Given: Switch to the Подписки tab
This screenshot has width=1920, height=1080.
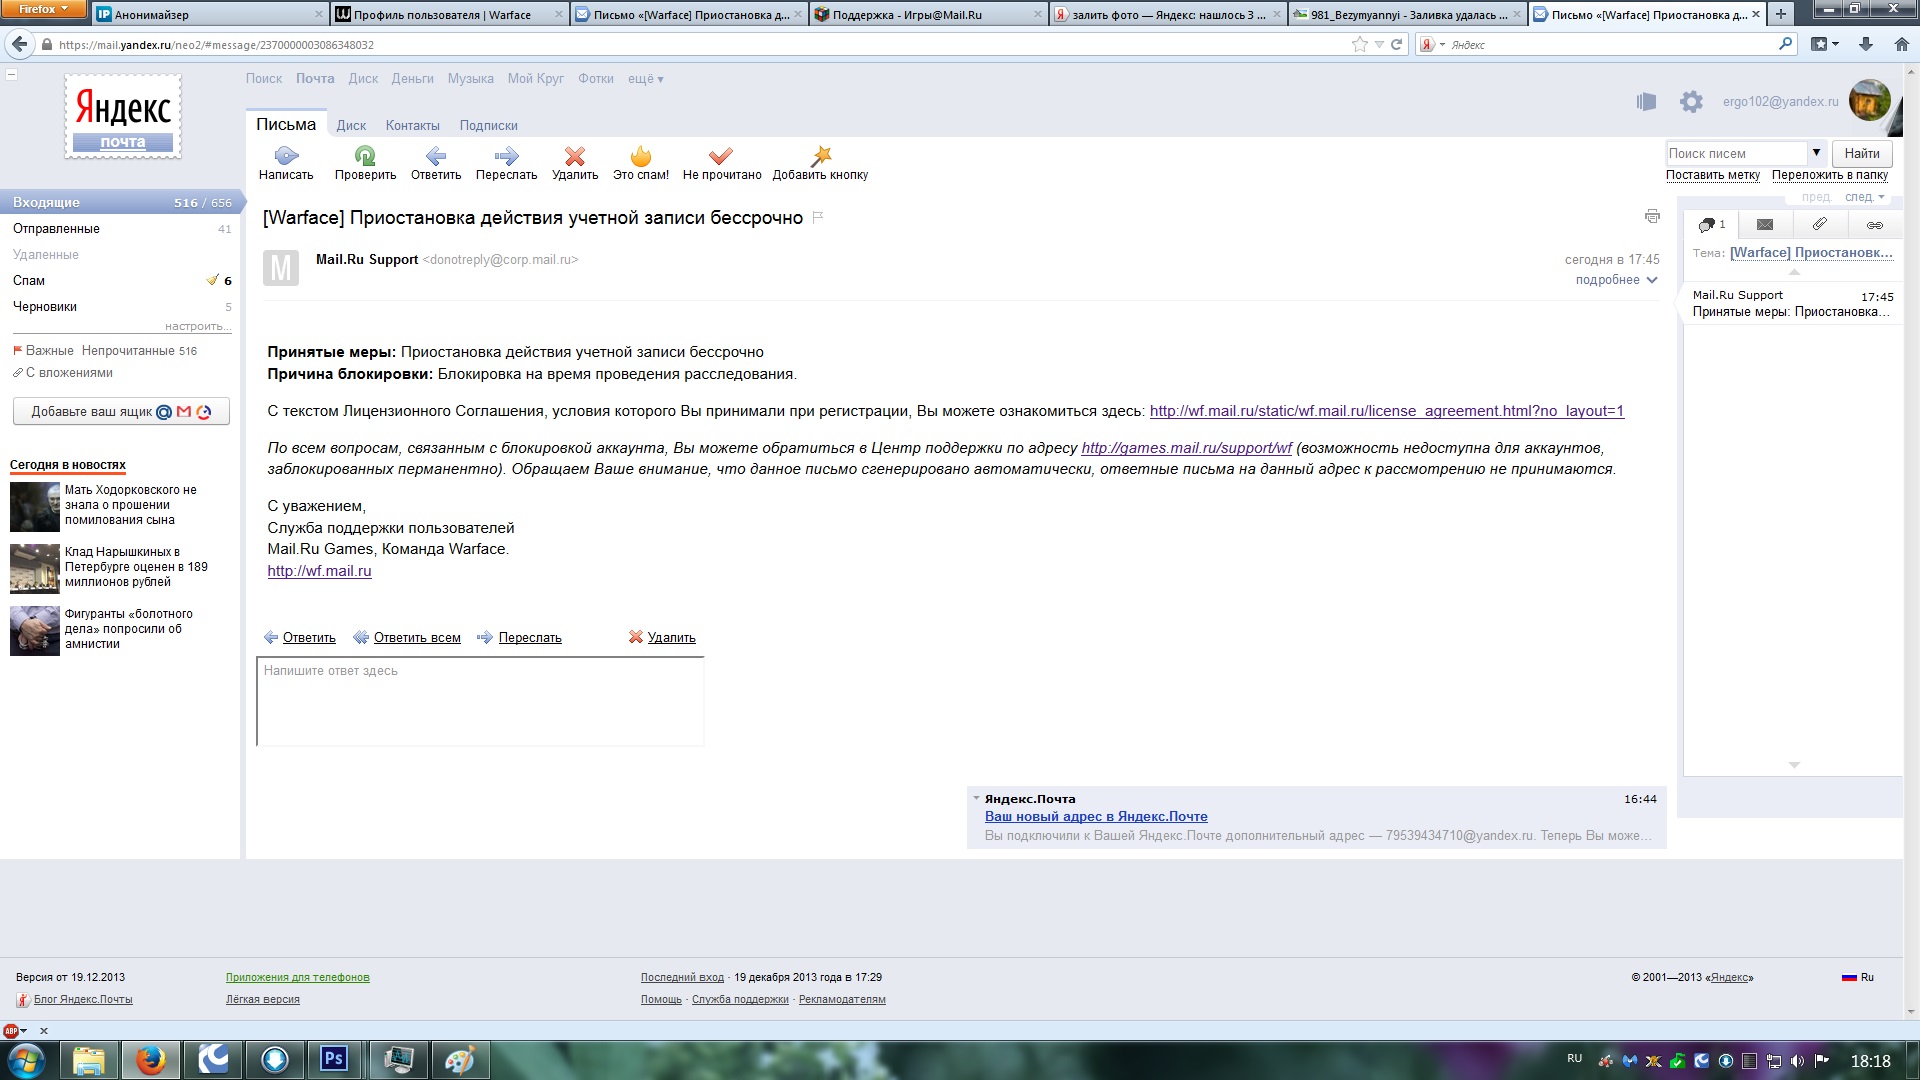Looking at the screenshot, I should coord(488,125).
